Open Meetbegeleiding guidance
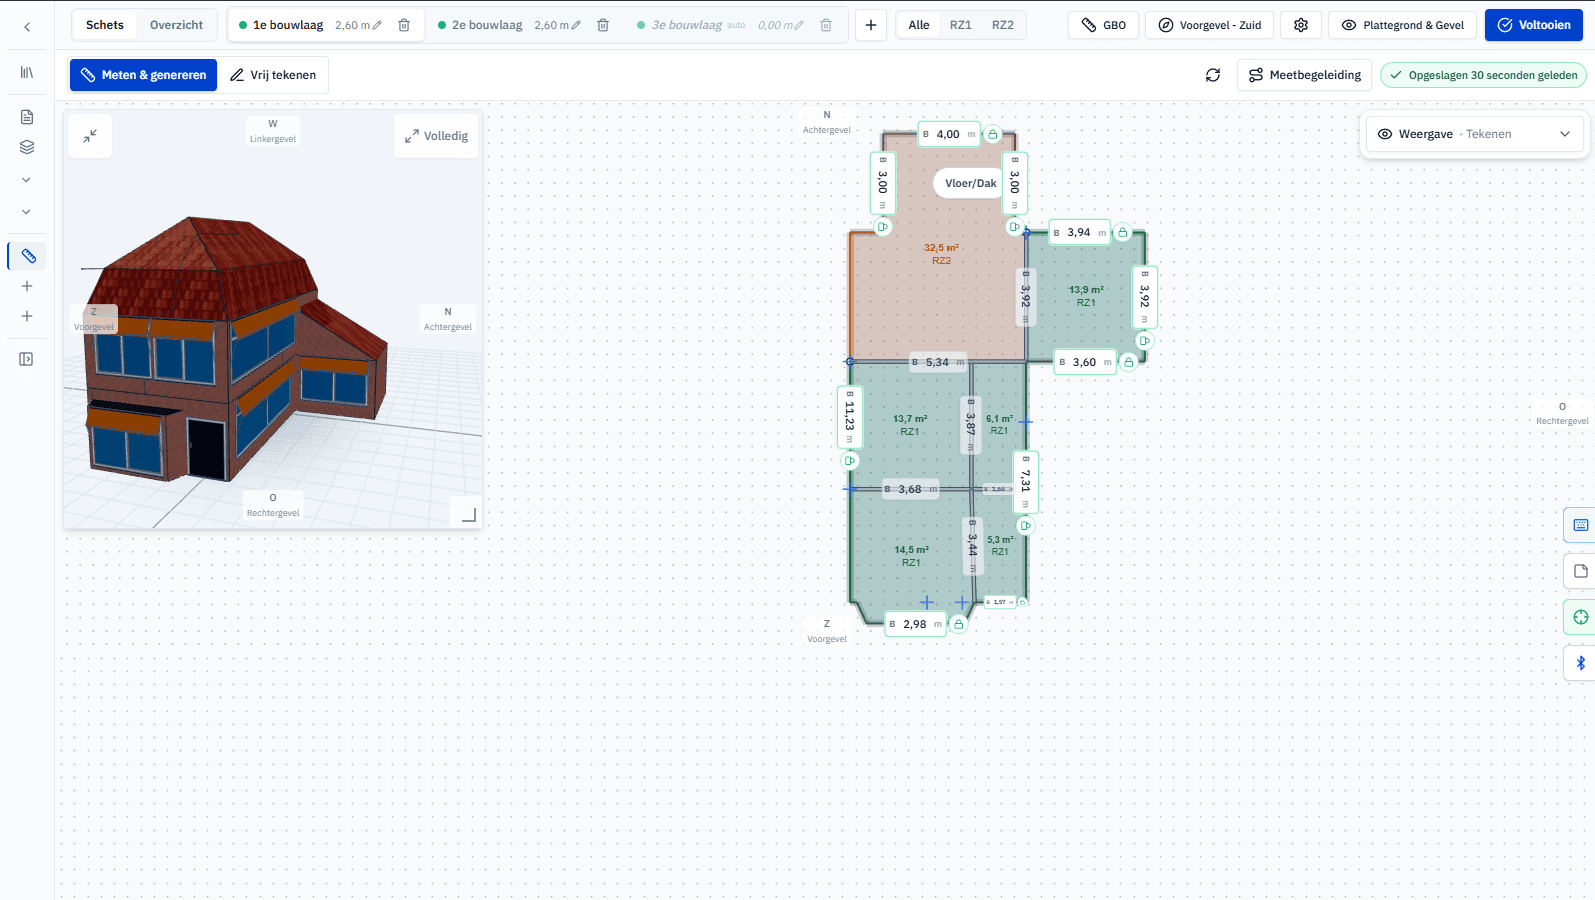Viewport: 1595px width, 900px height. [x=1304, y=75]
